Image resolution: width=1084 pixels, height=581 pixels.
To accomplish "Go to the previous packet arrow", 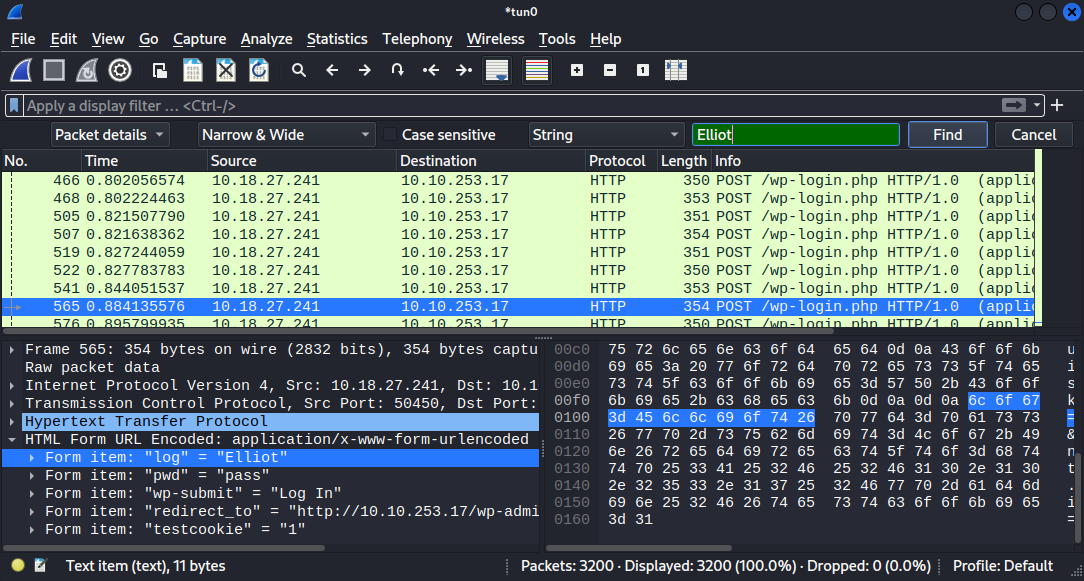I will click(x=332, y=70).
